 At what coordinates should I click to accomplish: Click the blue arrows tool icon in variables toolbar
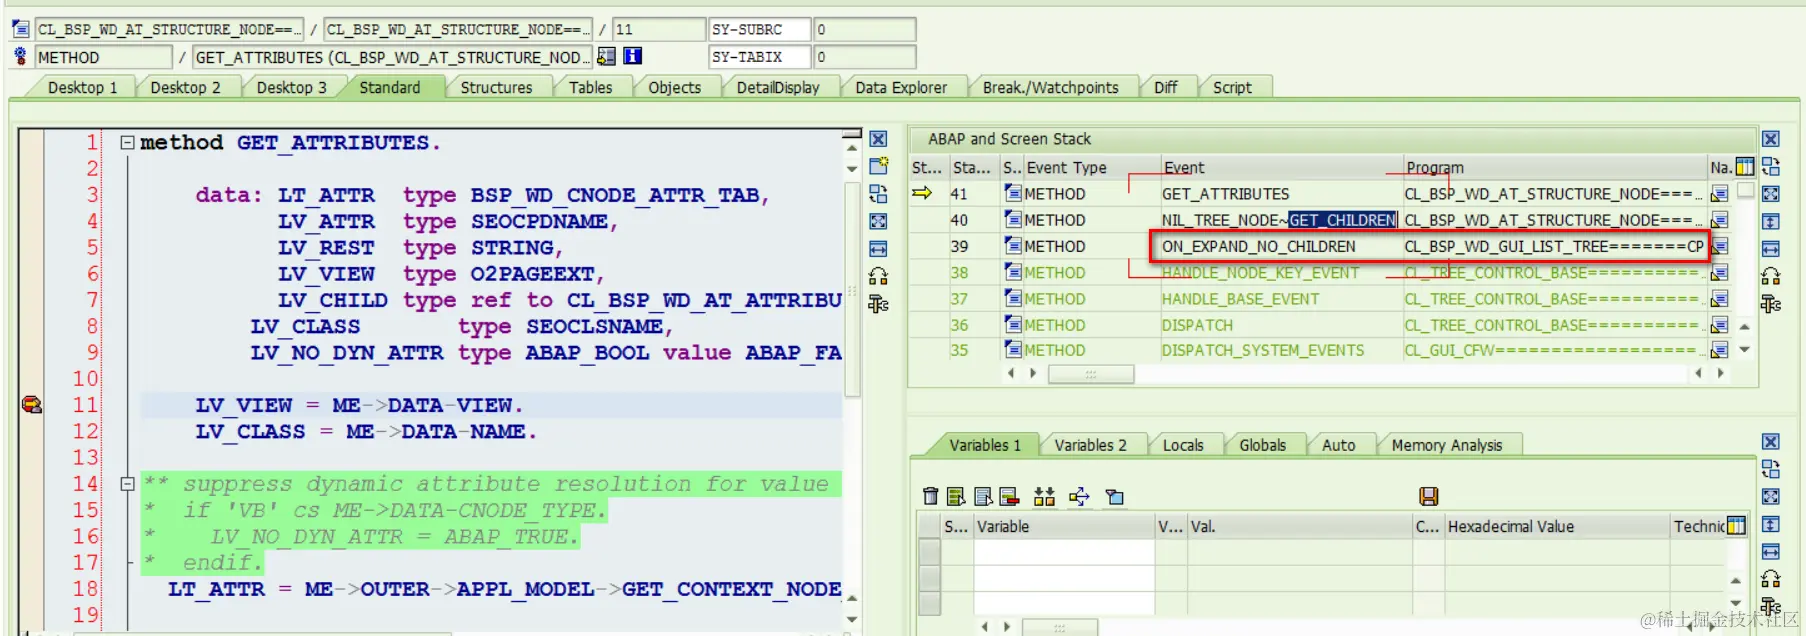[x=1079, y=496]
